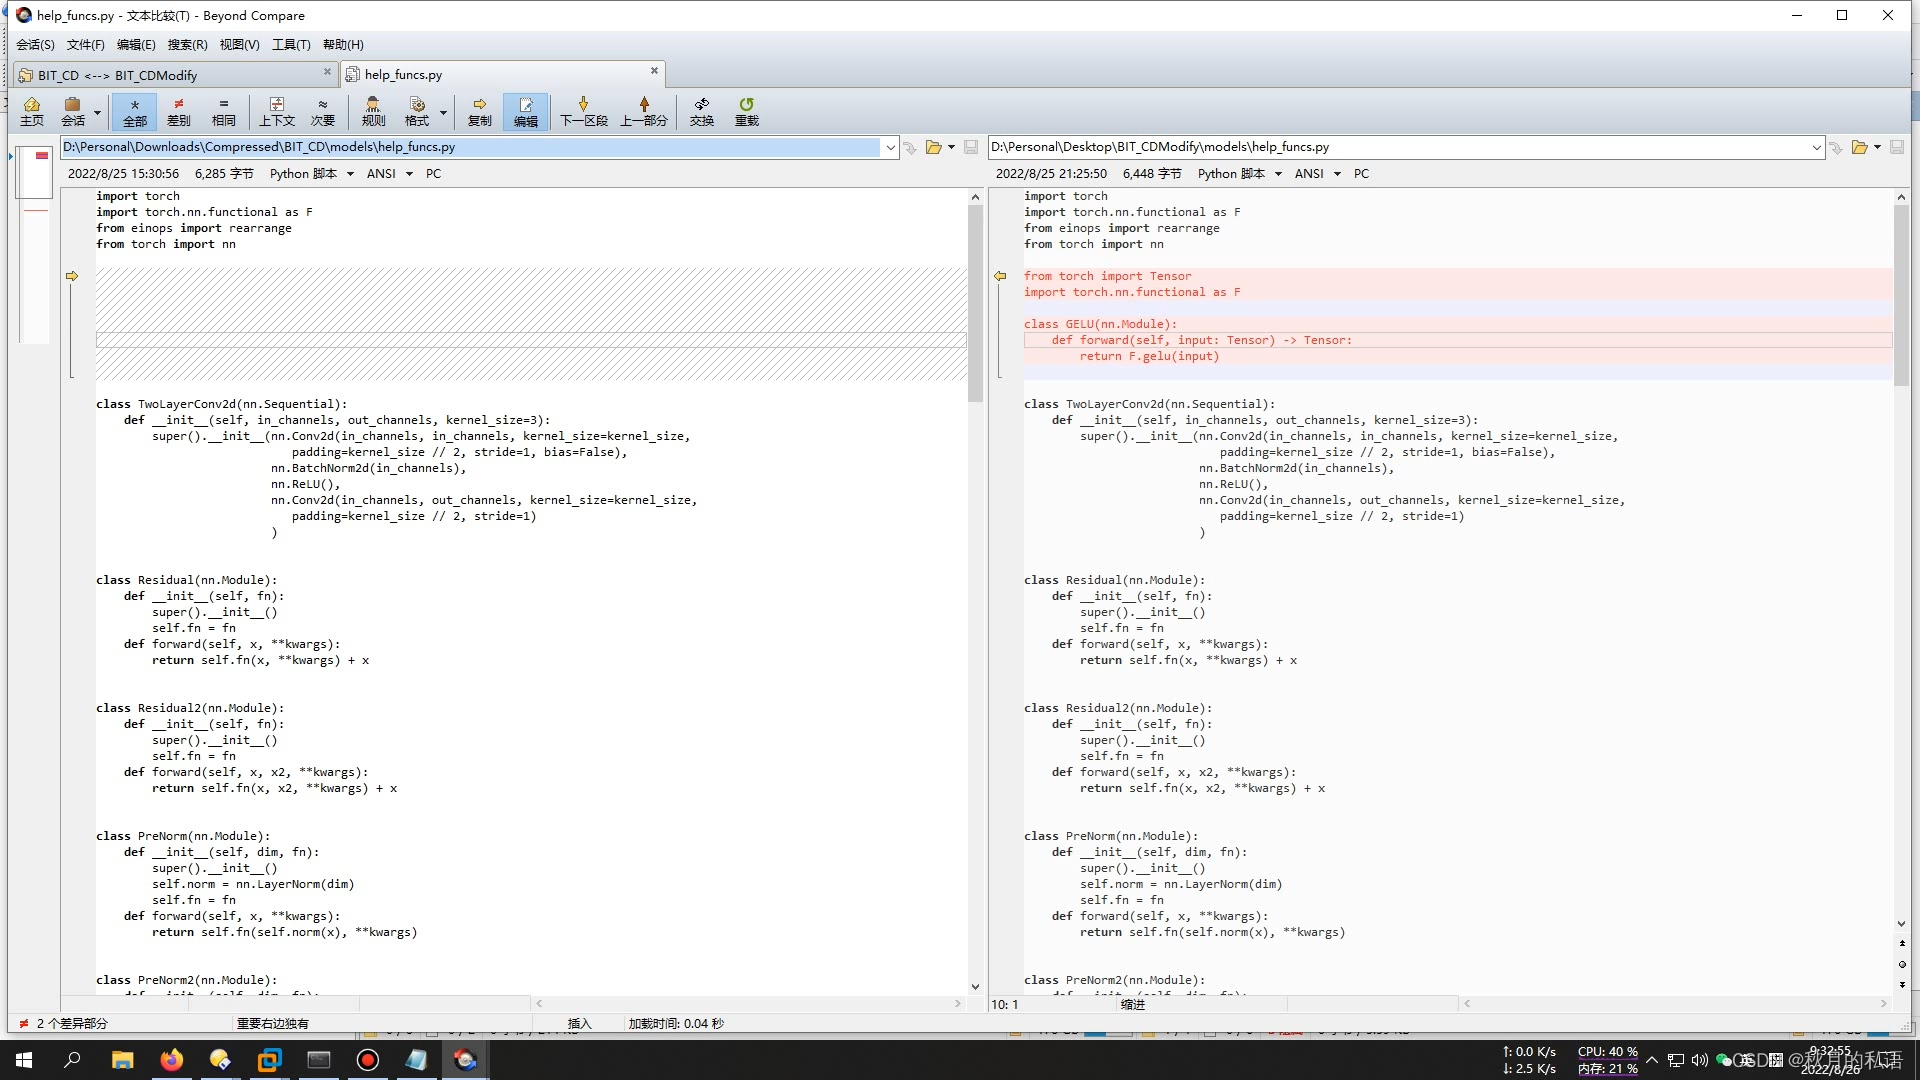Click the taskbar volume icon
1920x1080 pixels.
1699,1060
